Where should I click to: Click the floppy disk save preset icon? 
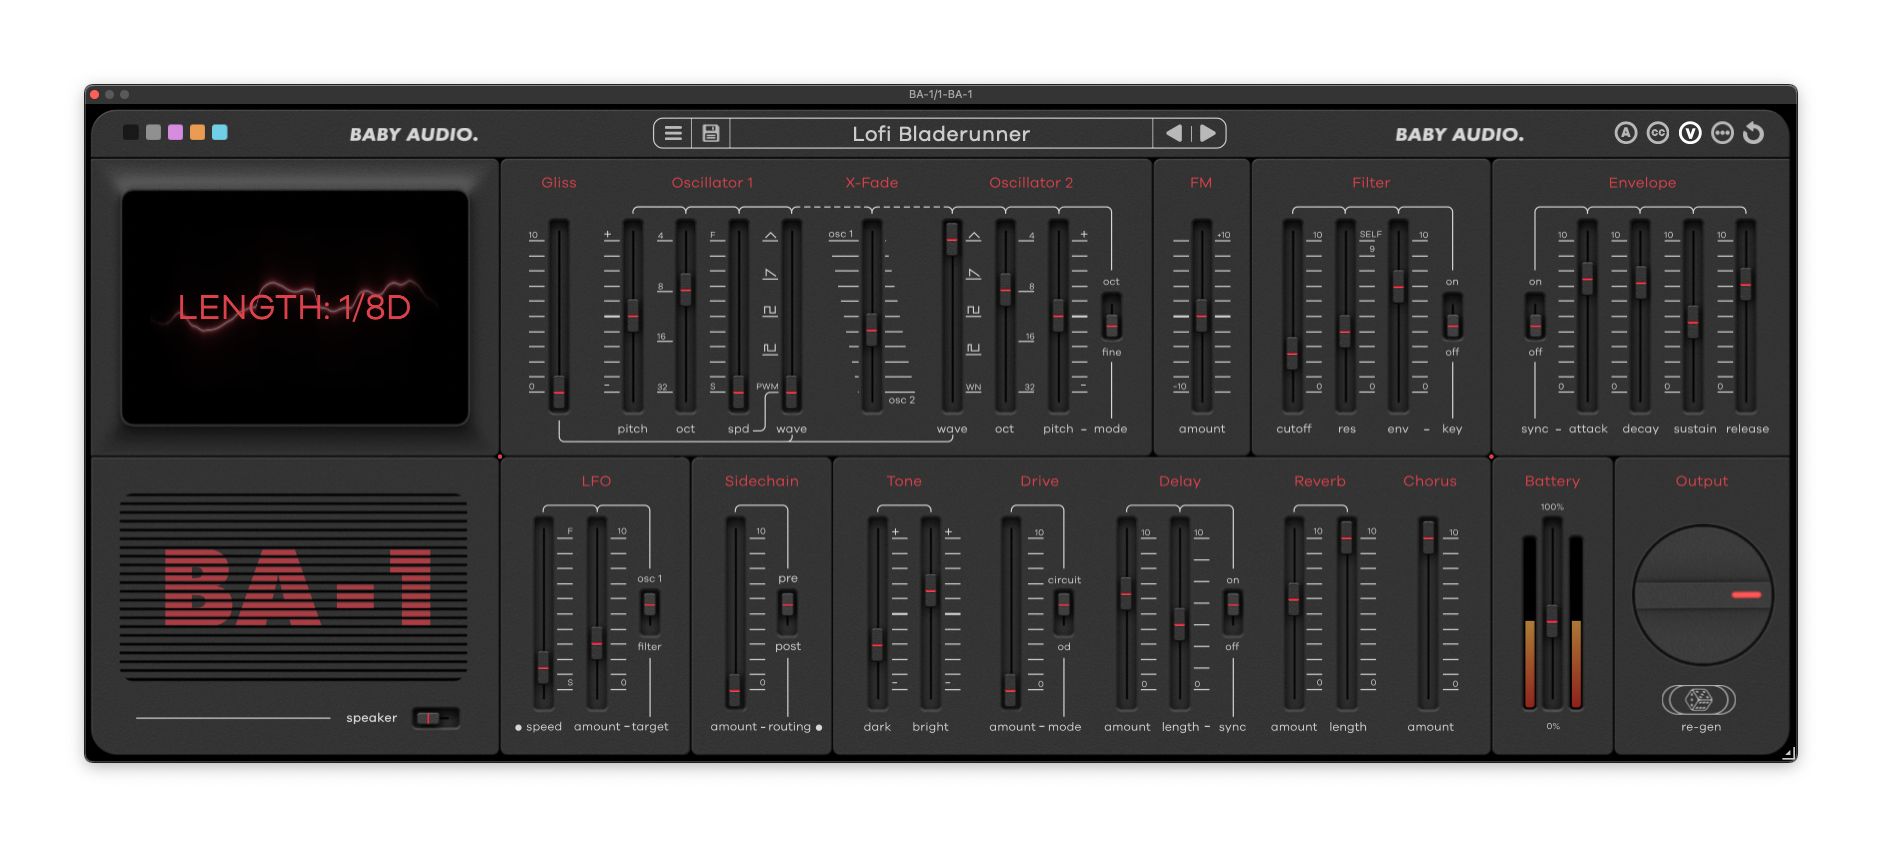point(711,133)
